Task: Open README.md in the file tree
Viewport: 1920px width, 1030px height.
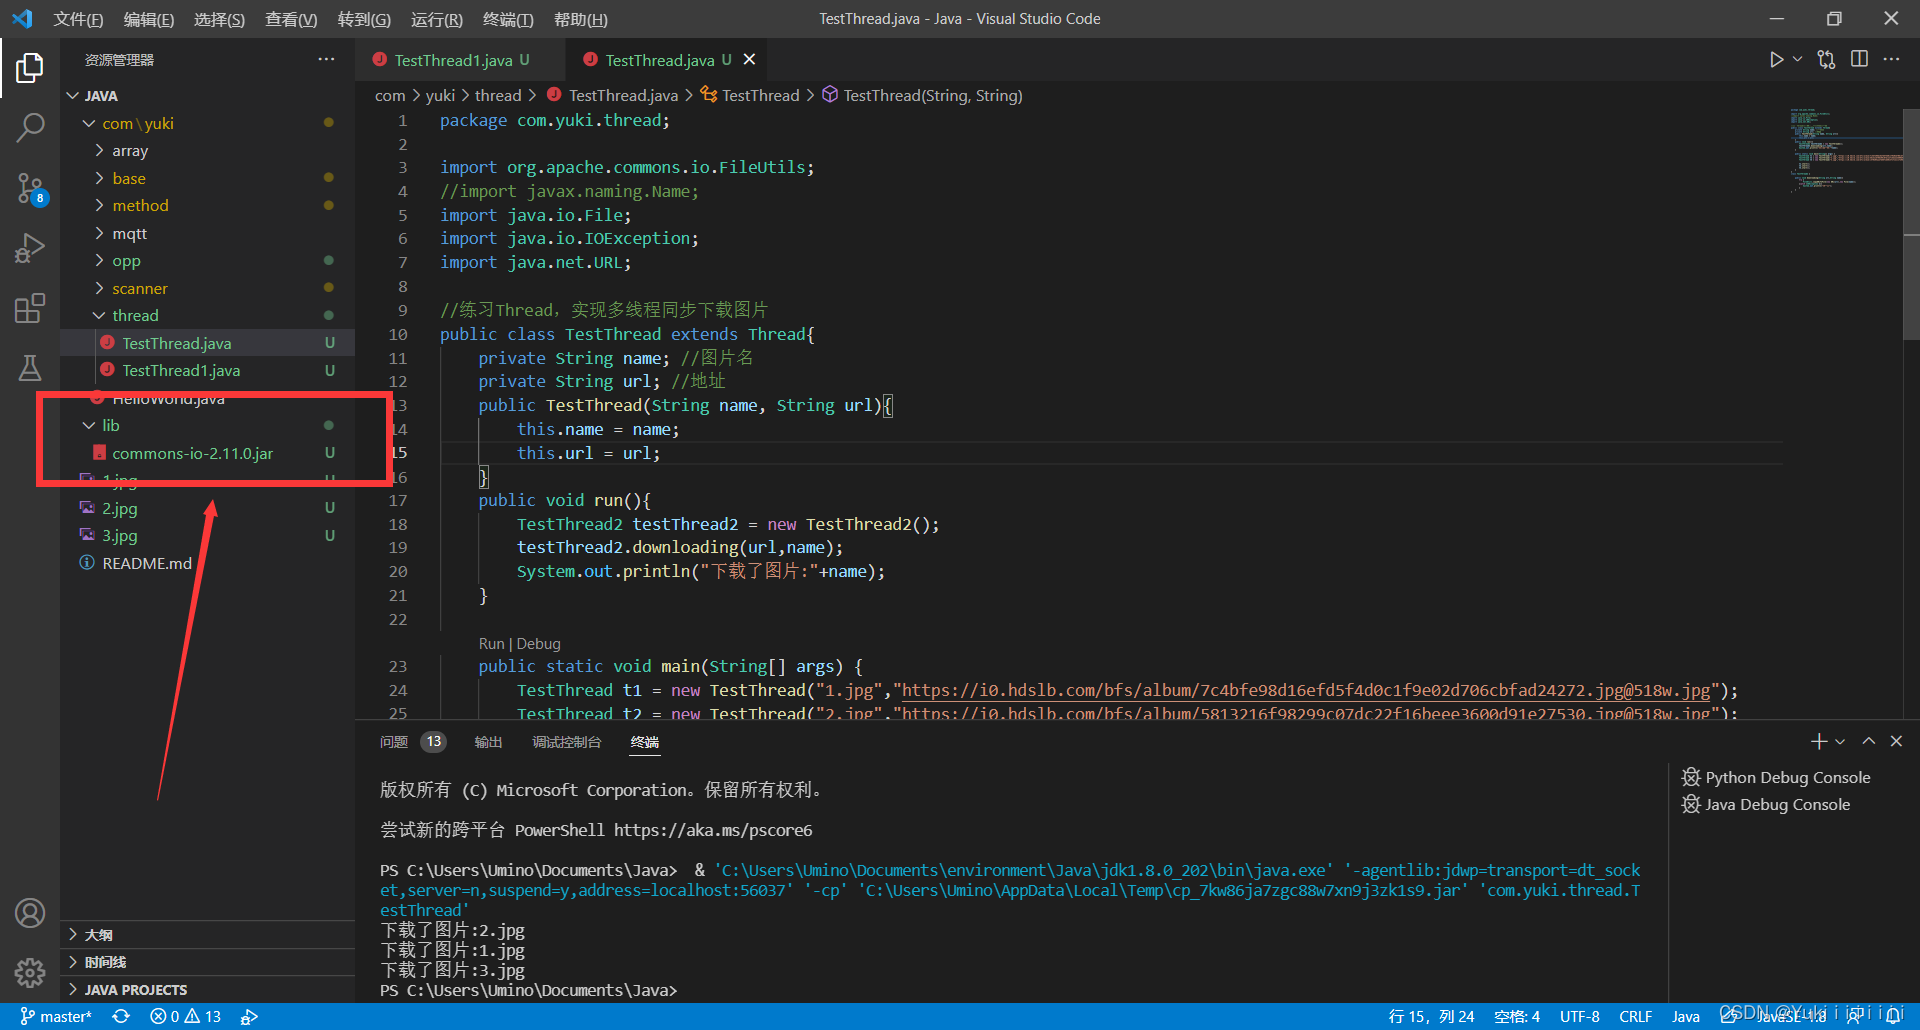Action: pos(207,563)
